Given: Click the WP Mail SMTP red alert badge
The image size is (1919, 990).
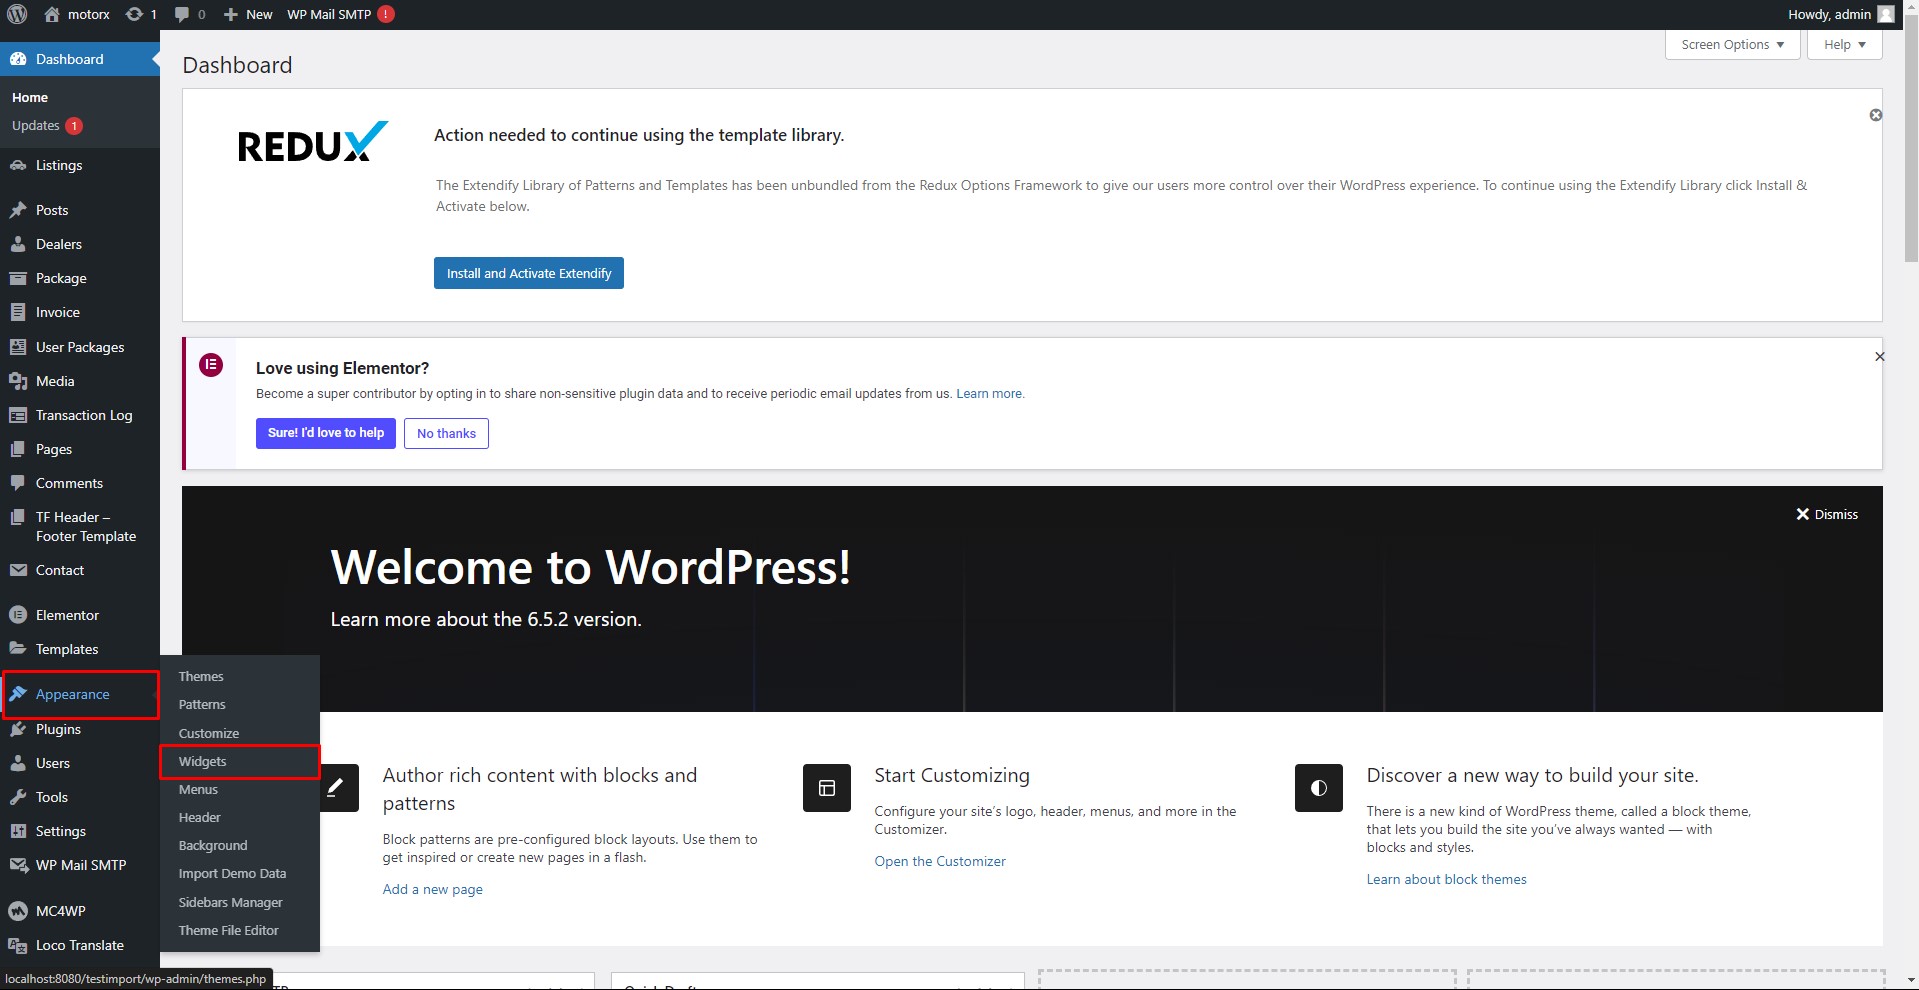Looking at the screenshot, I should [386, 14].
